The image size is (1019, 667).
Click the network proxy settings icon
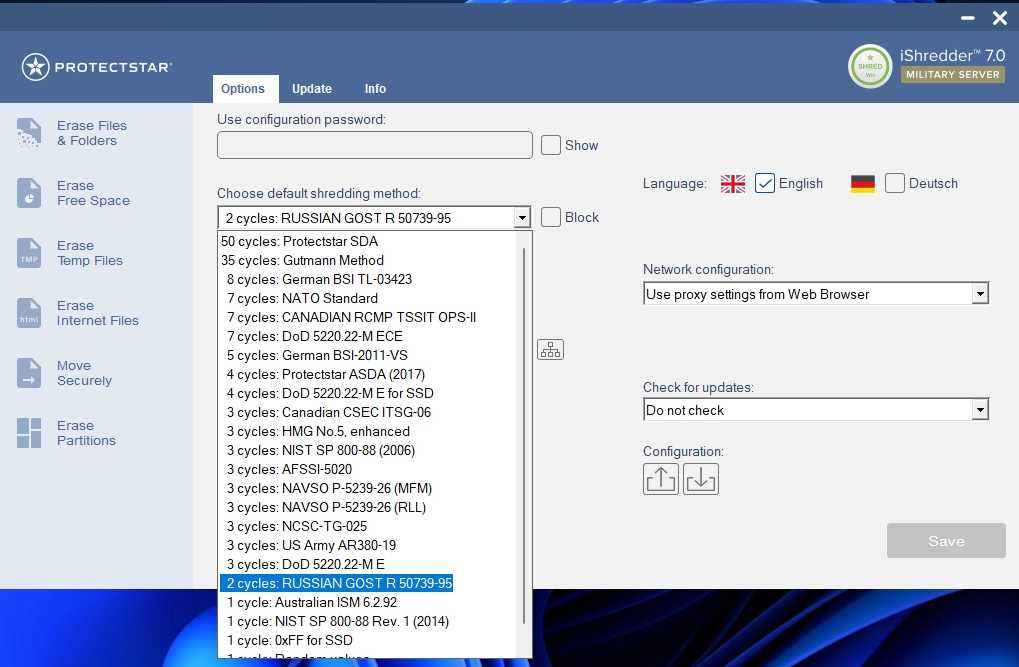click(550, 349)
